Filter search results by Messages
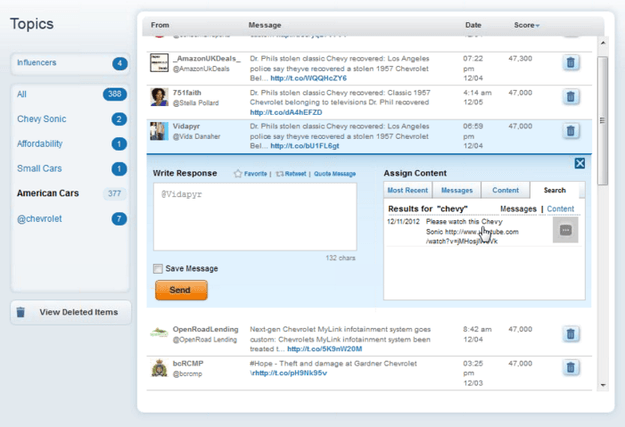The height and width of the screenshot is (427, 625). tap(518, 209)
